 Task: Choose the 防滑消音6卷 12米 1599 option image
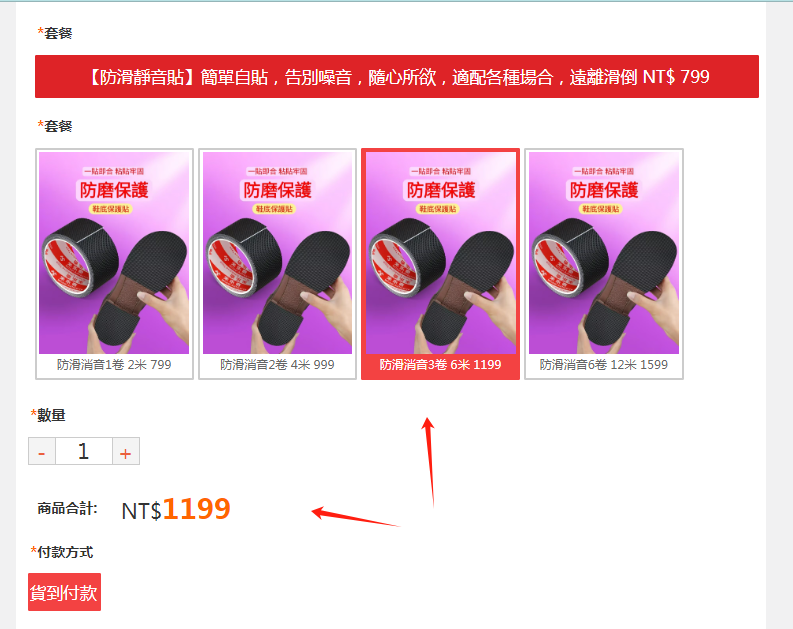point(604,252)
